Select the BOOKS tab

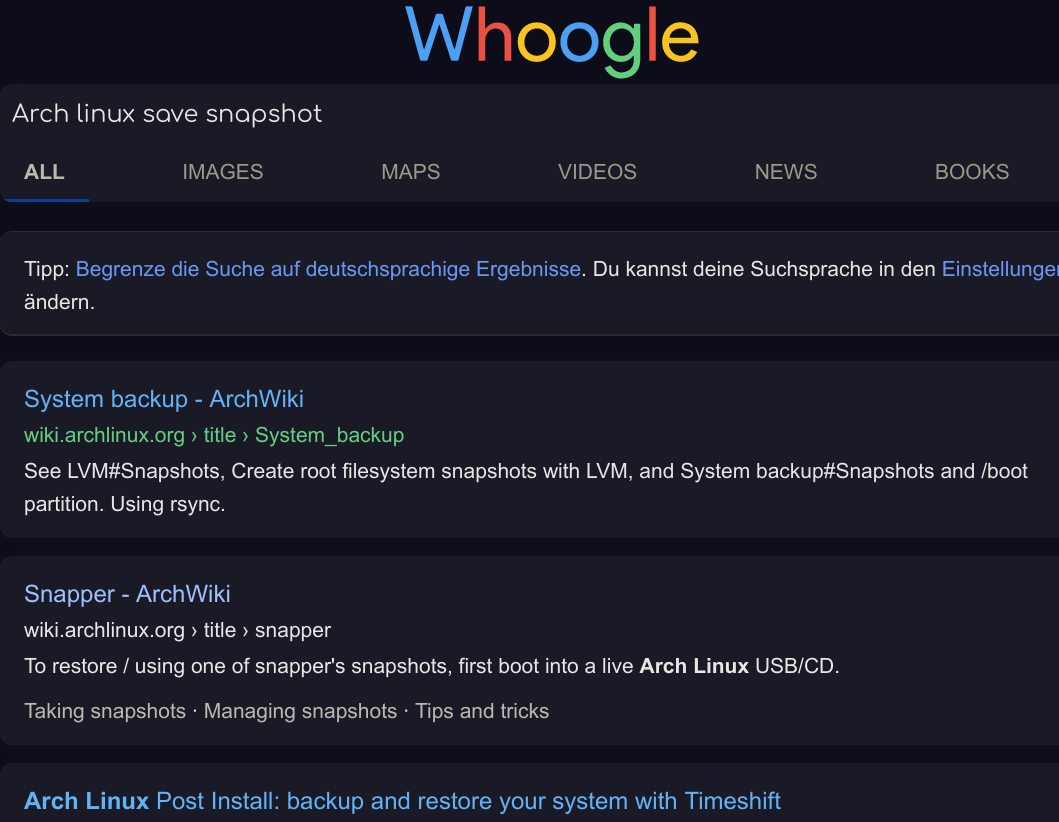click(972, 172)
